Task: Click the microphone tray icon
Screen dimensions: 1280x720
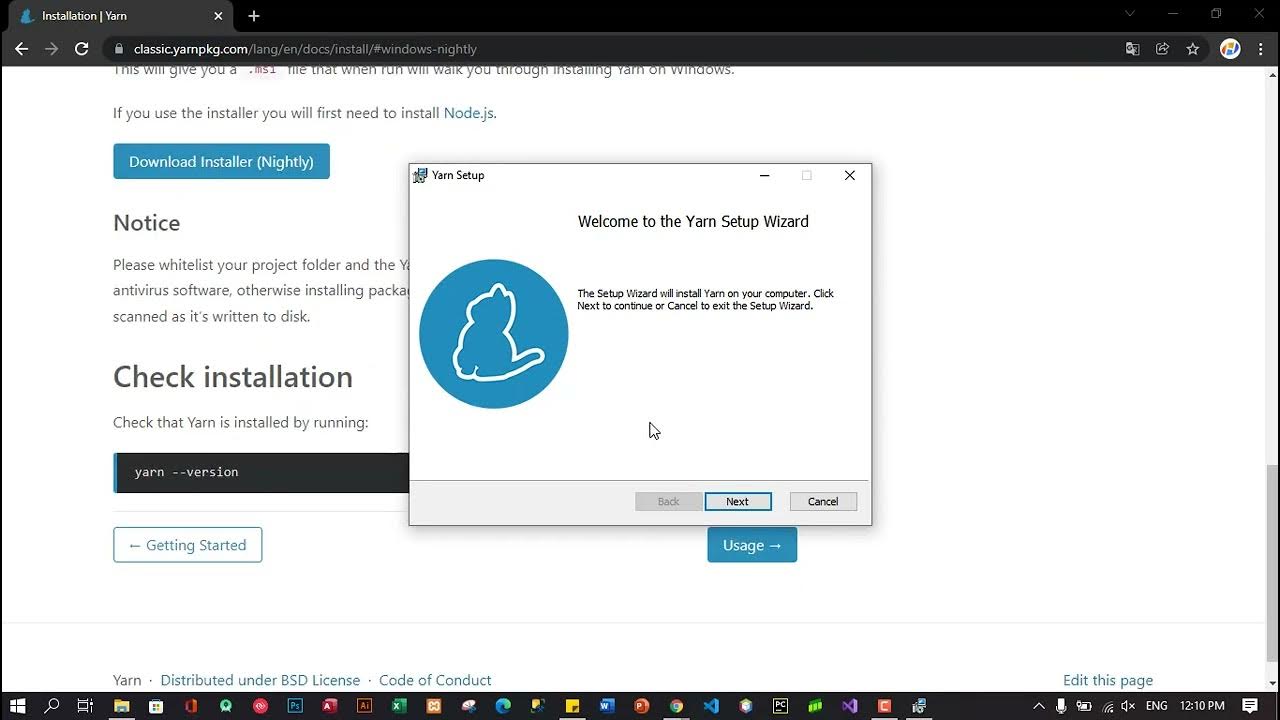Action: [x=1061, y=706]
